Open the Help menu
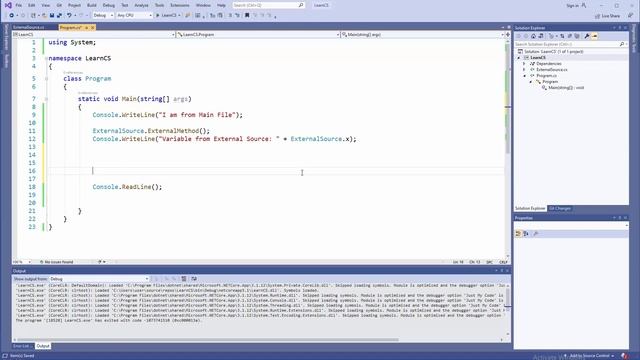Image resolution: width=640 pixels, height=360 pixels. (x=221, y=5)
